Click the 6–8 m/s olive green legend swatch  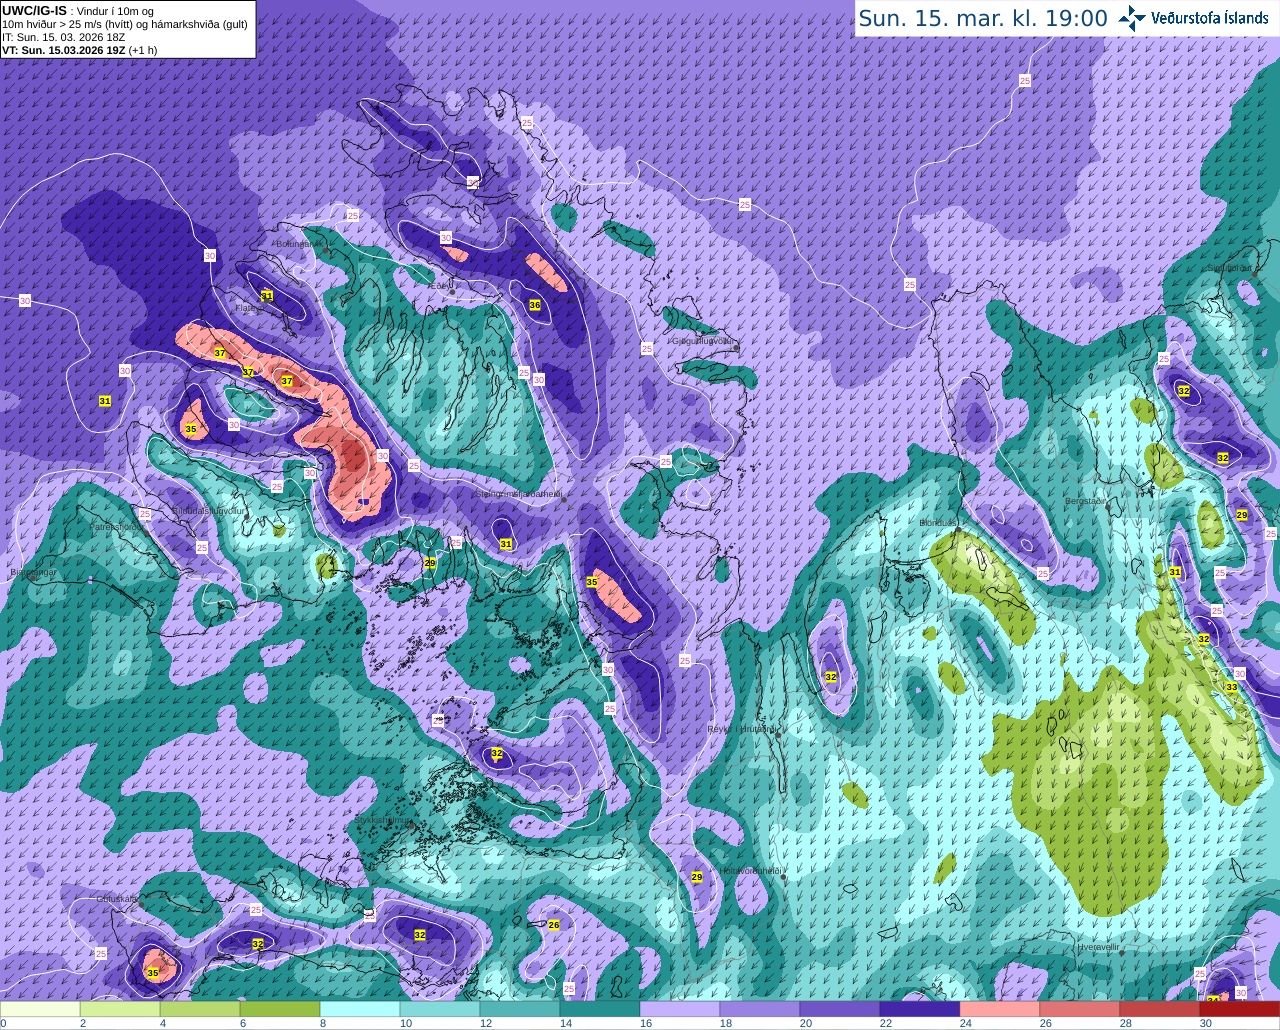click(280, 1009)
